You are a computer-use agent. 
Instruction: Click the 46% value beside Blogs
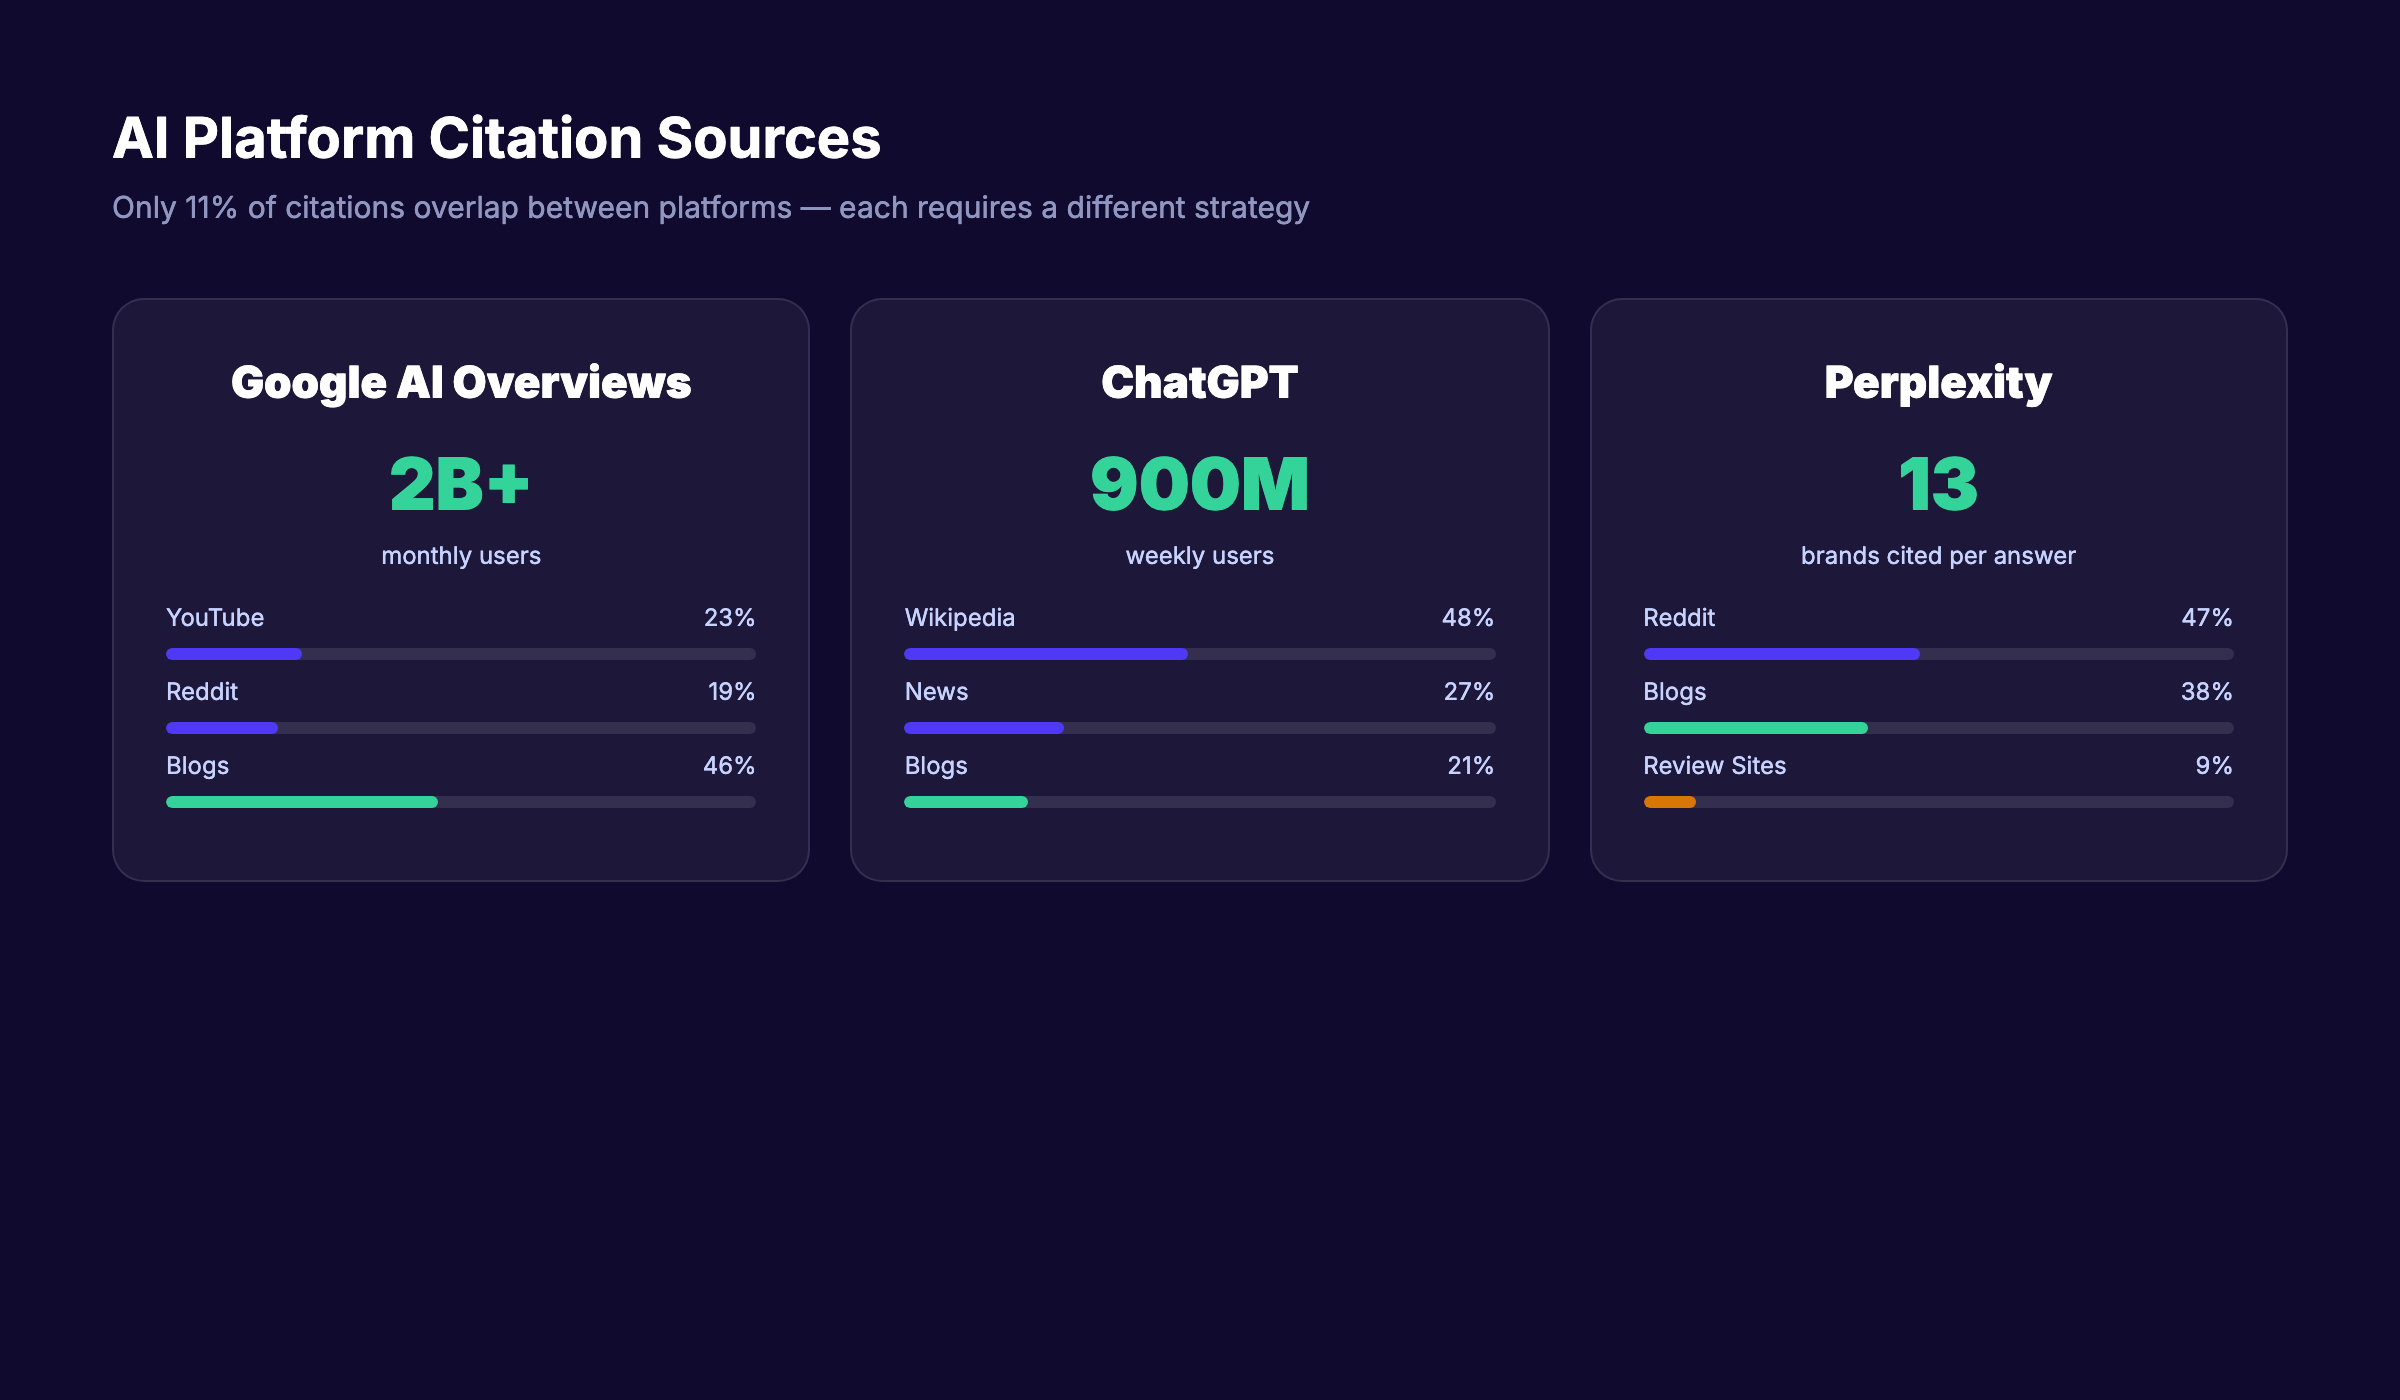tap(727, 765)
